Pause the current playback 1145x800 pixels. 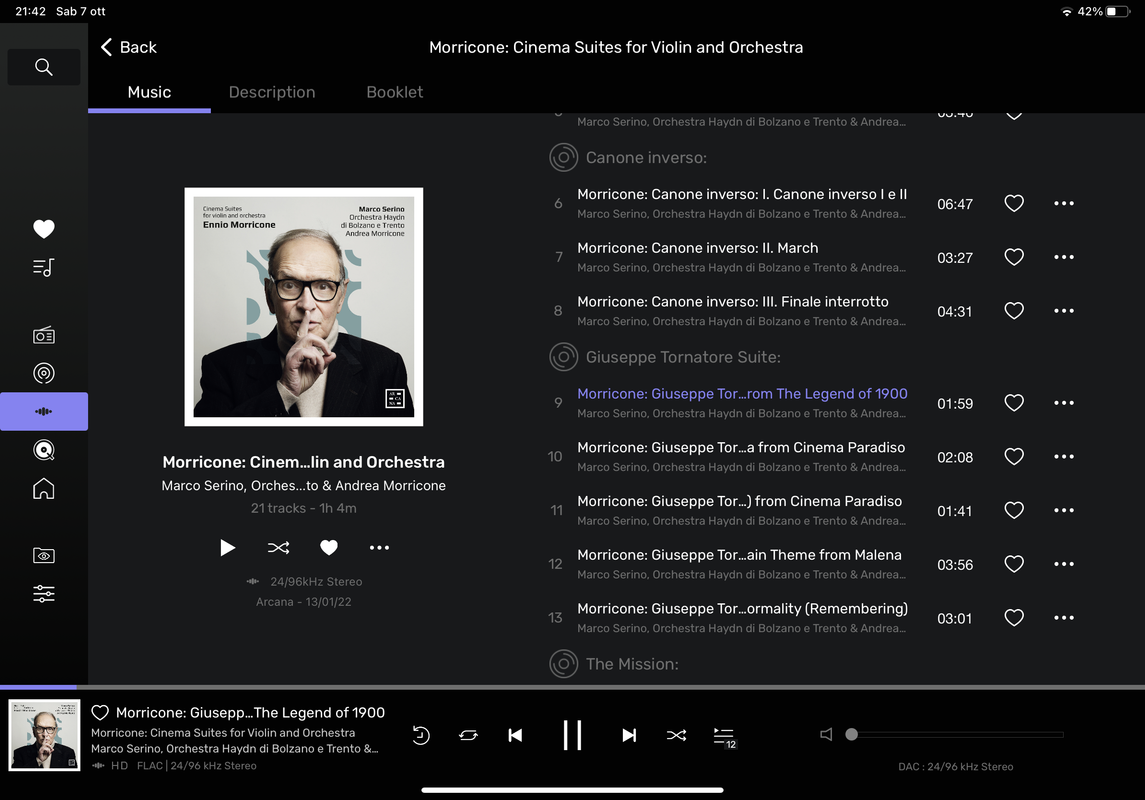[x=572, y=735]
